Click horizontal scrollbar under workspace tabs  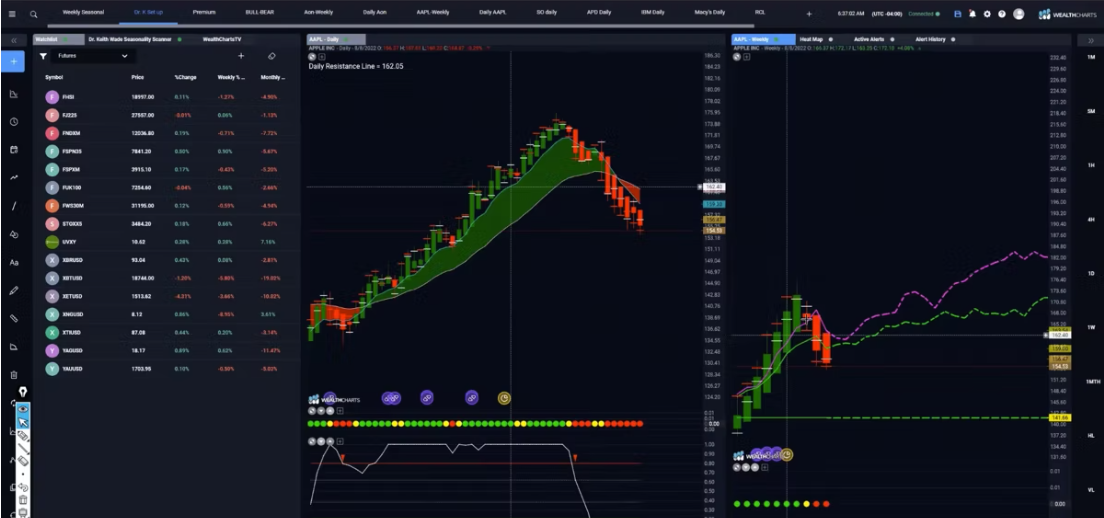(401, 25)
